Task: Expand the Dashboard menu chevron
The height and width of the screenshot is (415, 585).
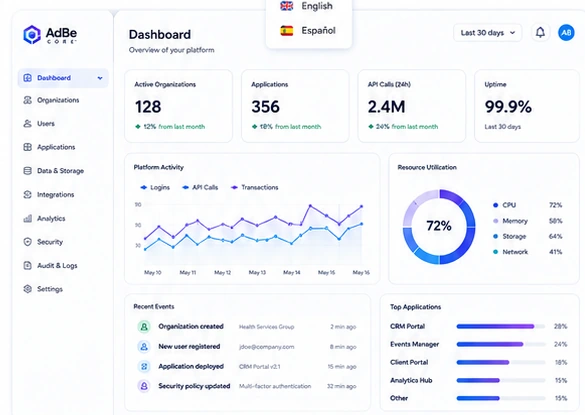Action: click(x=100, y=78)
